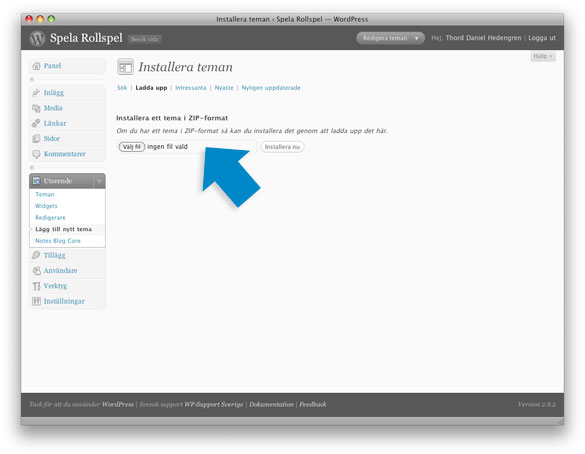Switch to the Nyligen uppdaterade tab
585x454 pixels.
pos(271,88)
